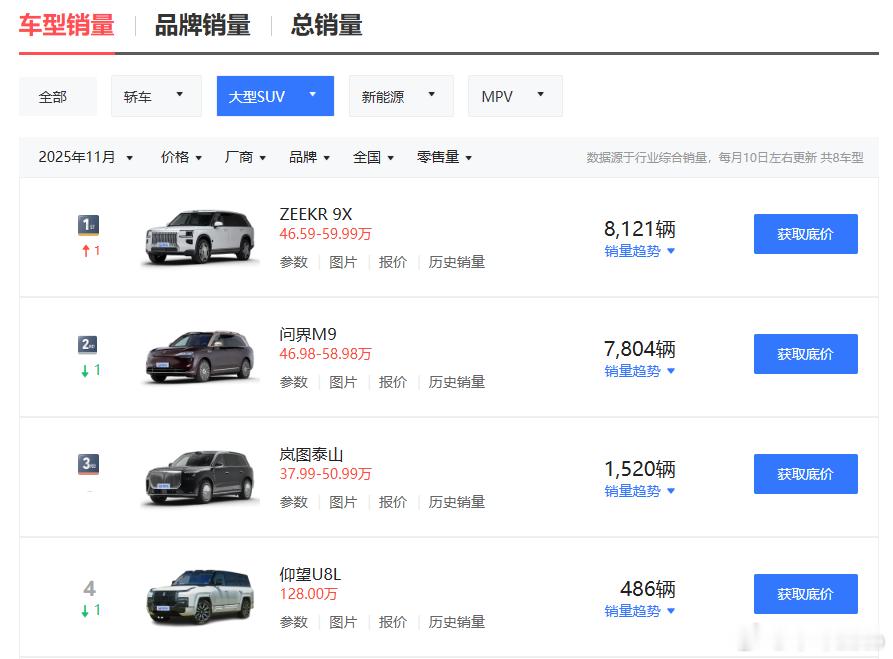Open the 厂商 manufacturer filter
The width and height of the screenshot is (893, 659).
244,157
